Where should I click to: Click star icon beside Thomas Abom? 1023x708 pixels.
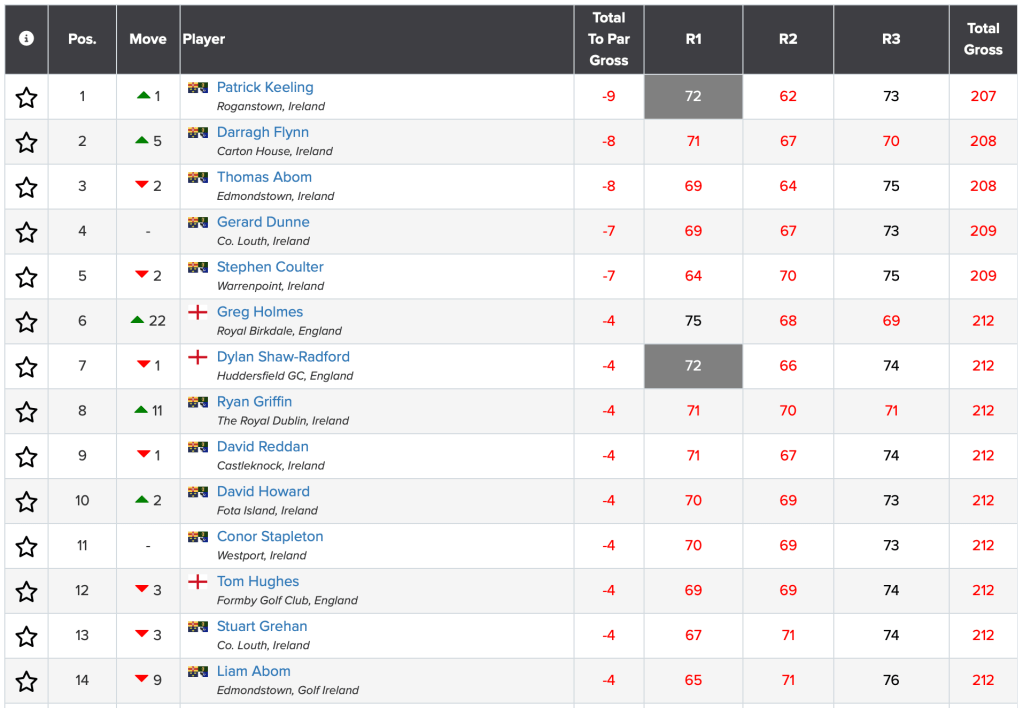click(x=26, y=187)
